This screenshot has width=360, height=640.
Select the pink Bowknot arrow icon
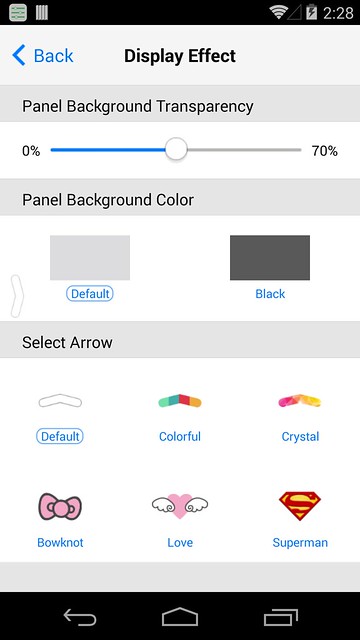60,507
